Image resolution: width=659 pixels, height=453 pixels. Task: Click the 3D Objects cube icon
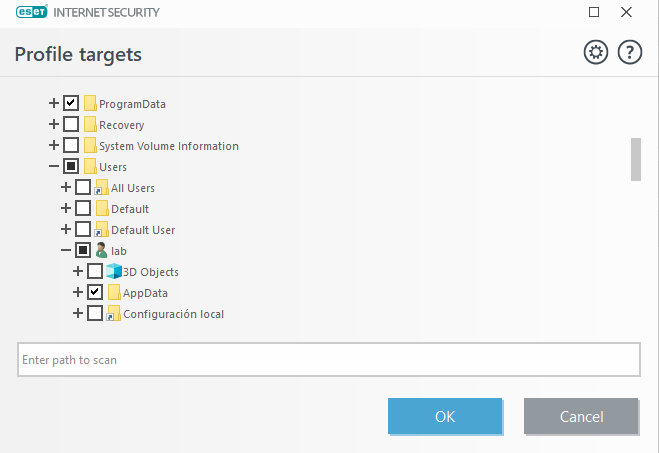click(x=113, y=271)
